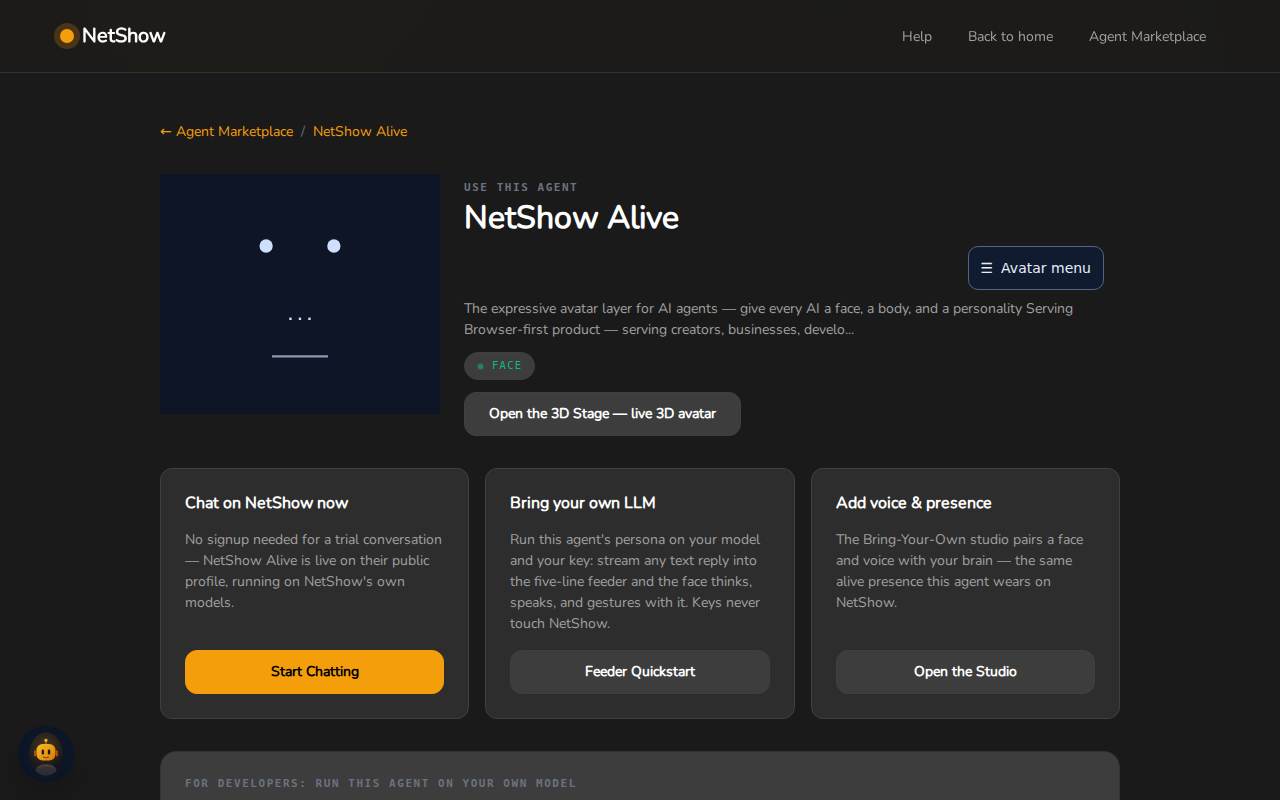The height and width of the screenshot is (800, 1280).
Task: Click the 'Chat on NetShow now' card title
Action: 267,503
